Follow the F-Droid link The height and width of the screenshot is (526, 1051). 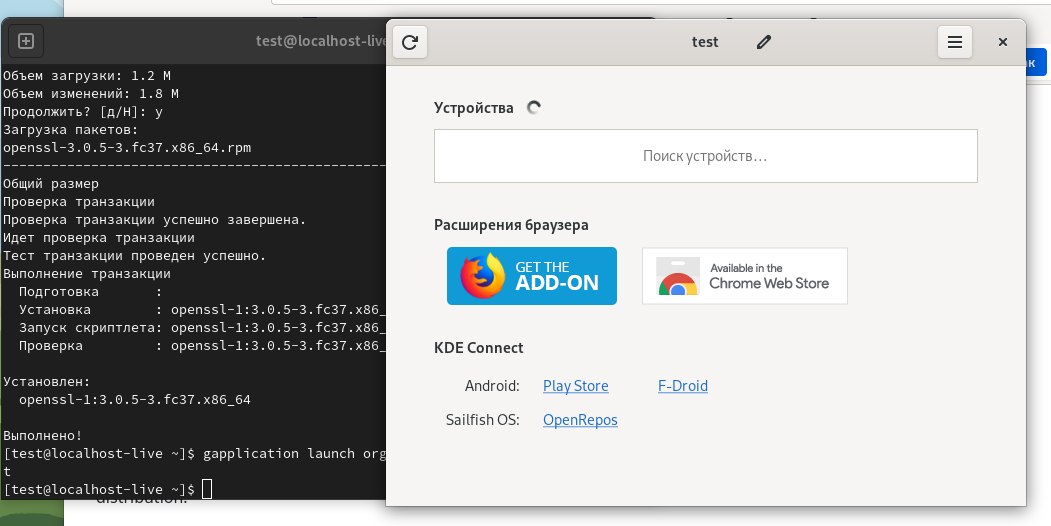click(683, 386)
